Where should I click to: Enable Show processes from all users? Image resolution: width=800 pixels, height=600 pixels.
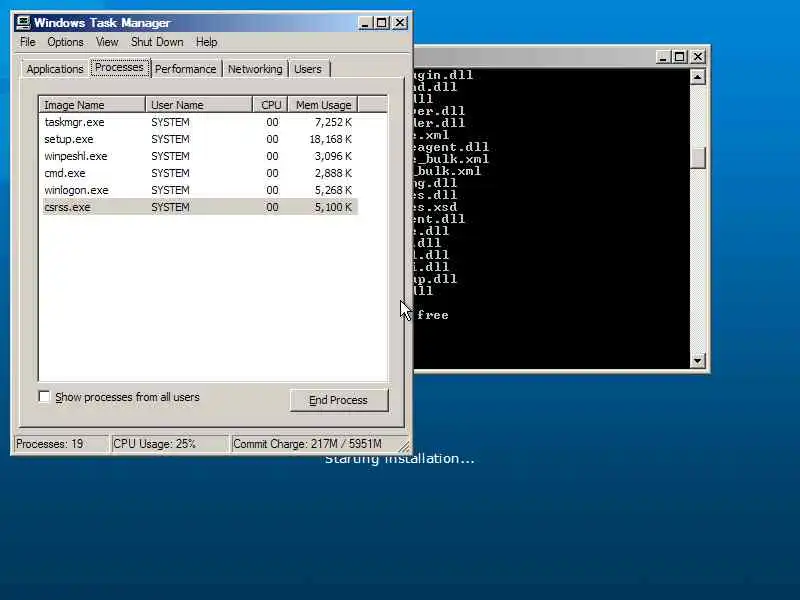[44, 396]
